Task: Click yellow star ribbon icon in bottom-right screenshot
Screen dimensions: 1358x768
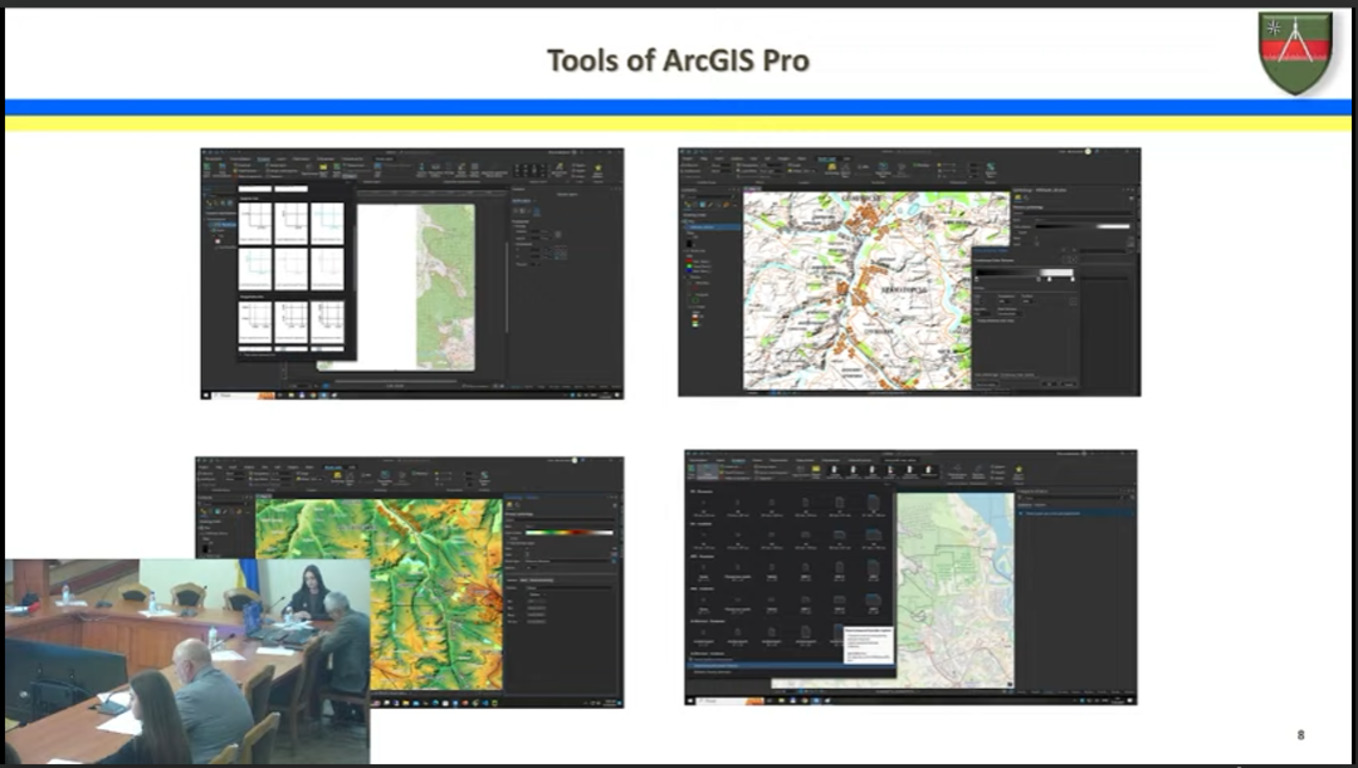Action: [x=1019, y=471]
